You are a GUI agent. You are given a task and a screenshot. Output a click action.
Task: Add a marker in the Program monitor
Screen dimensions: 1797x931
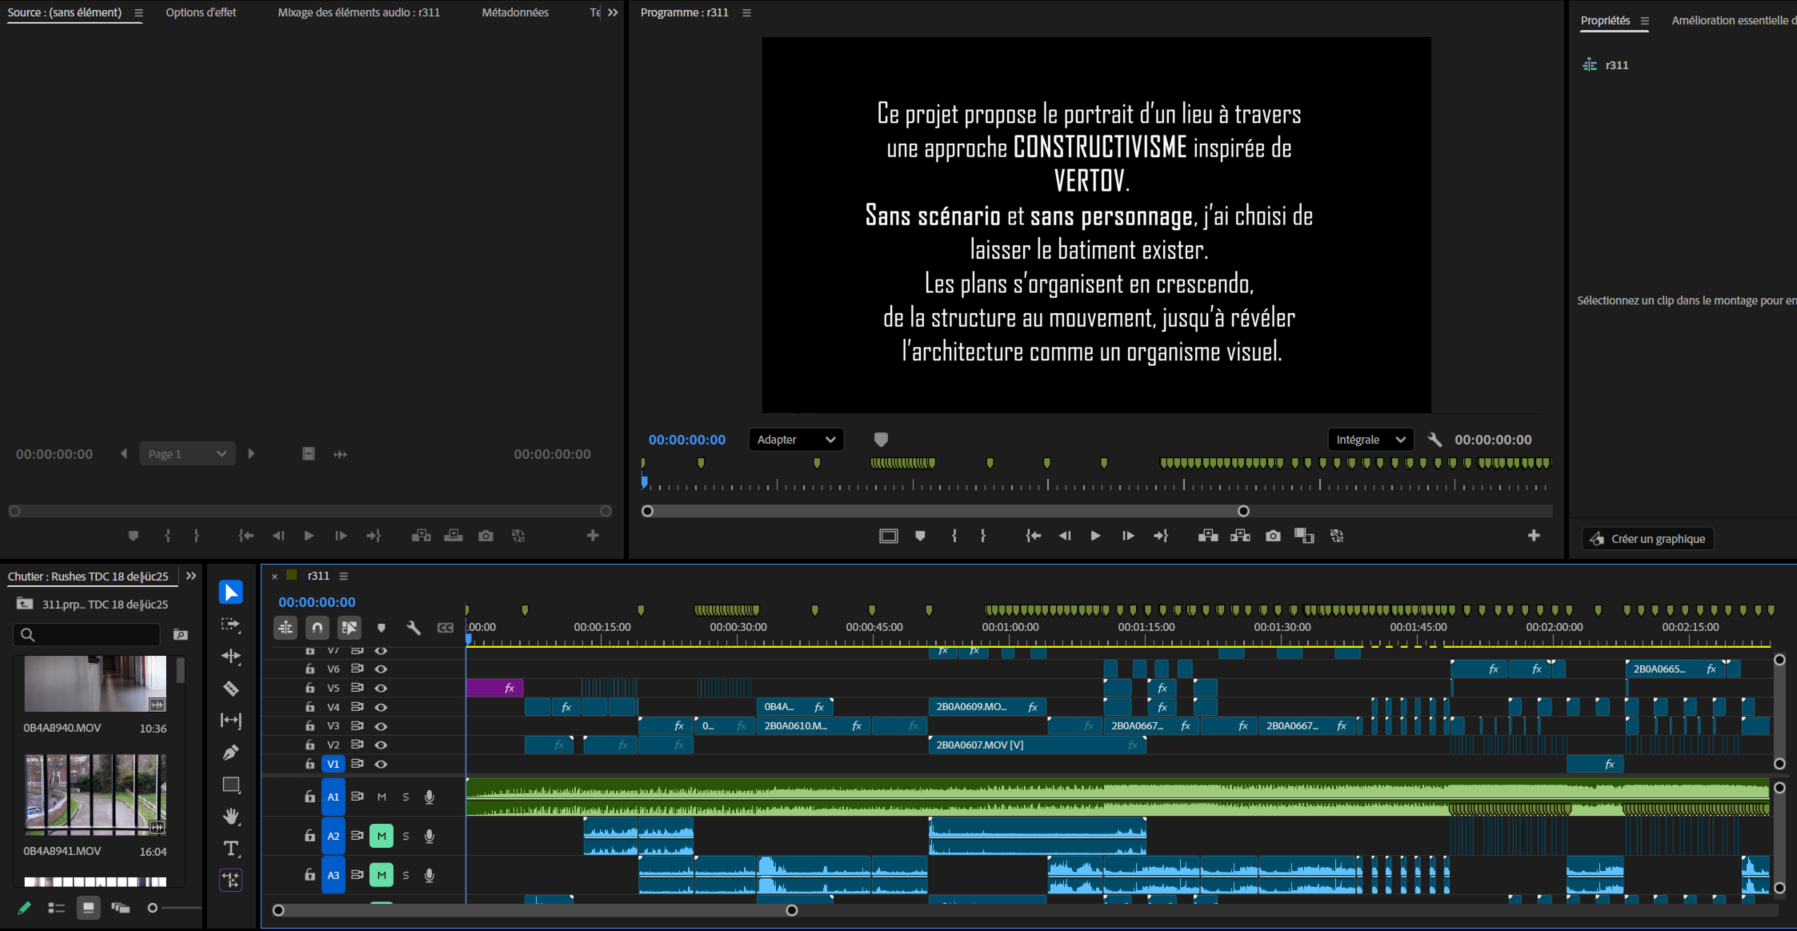[920, 536]
